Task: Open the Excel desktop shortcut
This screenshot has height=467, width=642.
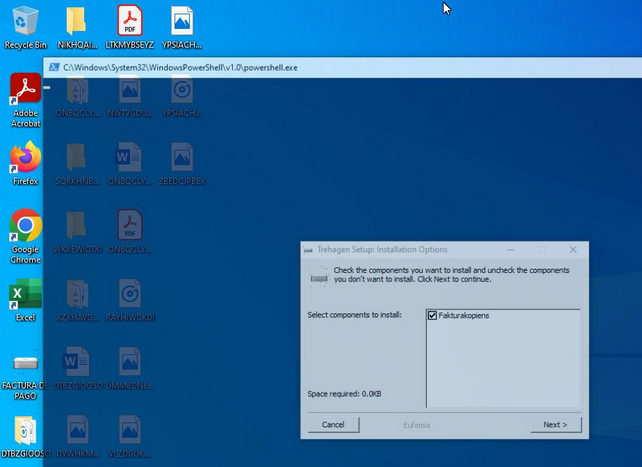Action: coord(25,300)
